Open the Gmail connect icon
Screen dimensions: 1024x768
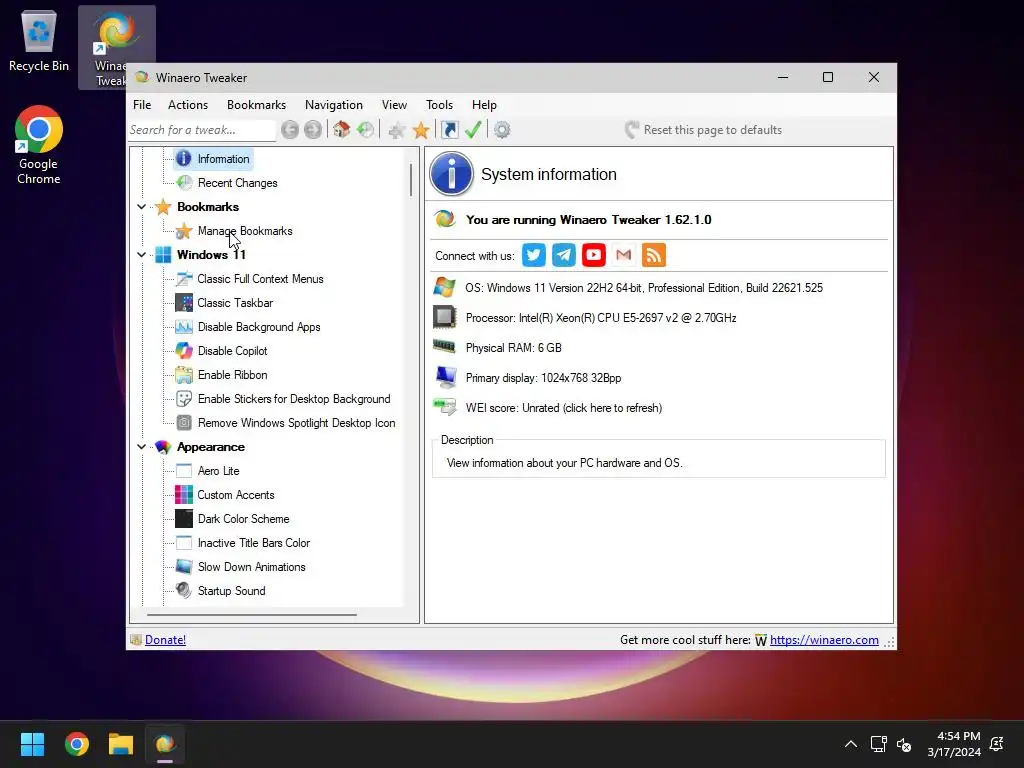point(624,255)
